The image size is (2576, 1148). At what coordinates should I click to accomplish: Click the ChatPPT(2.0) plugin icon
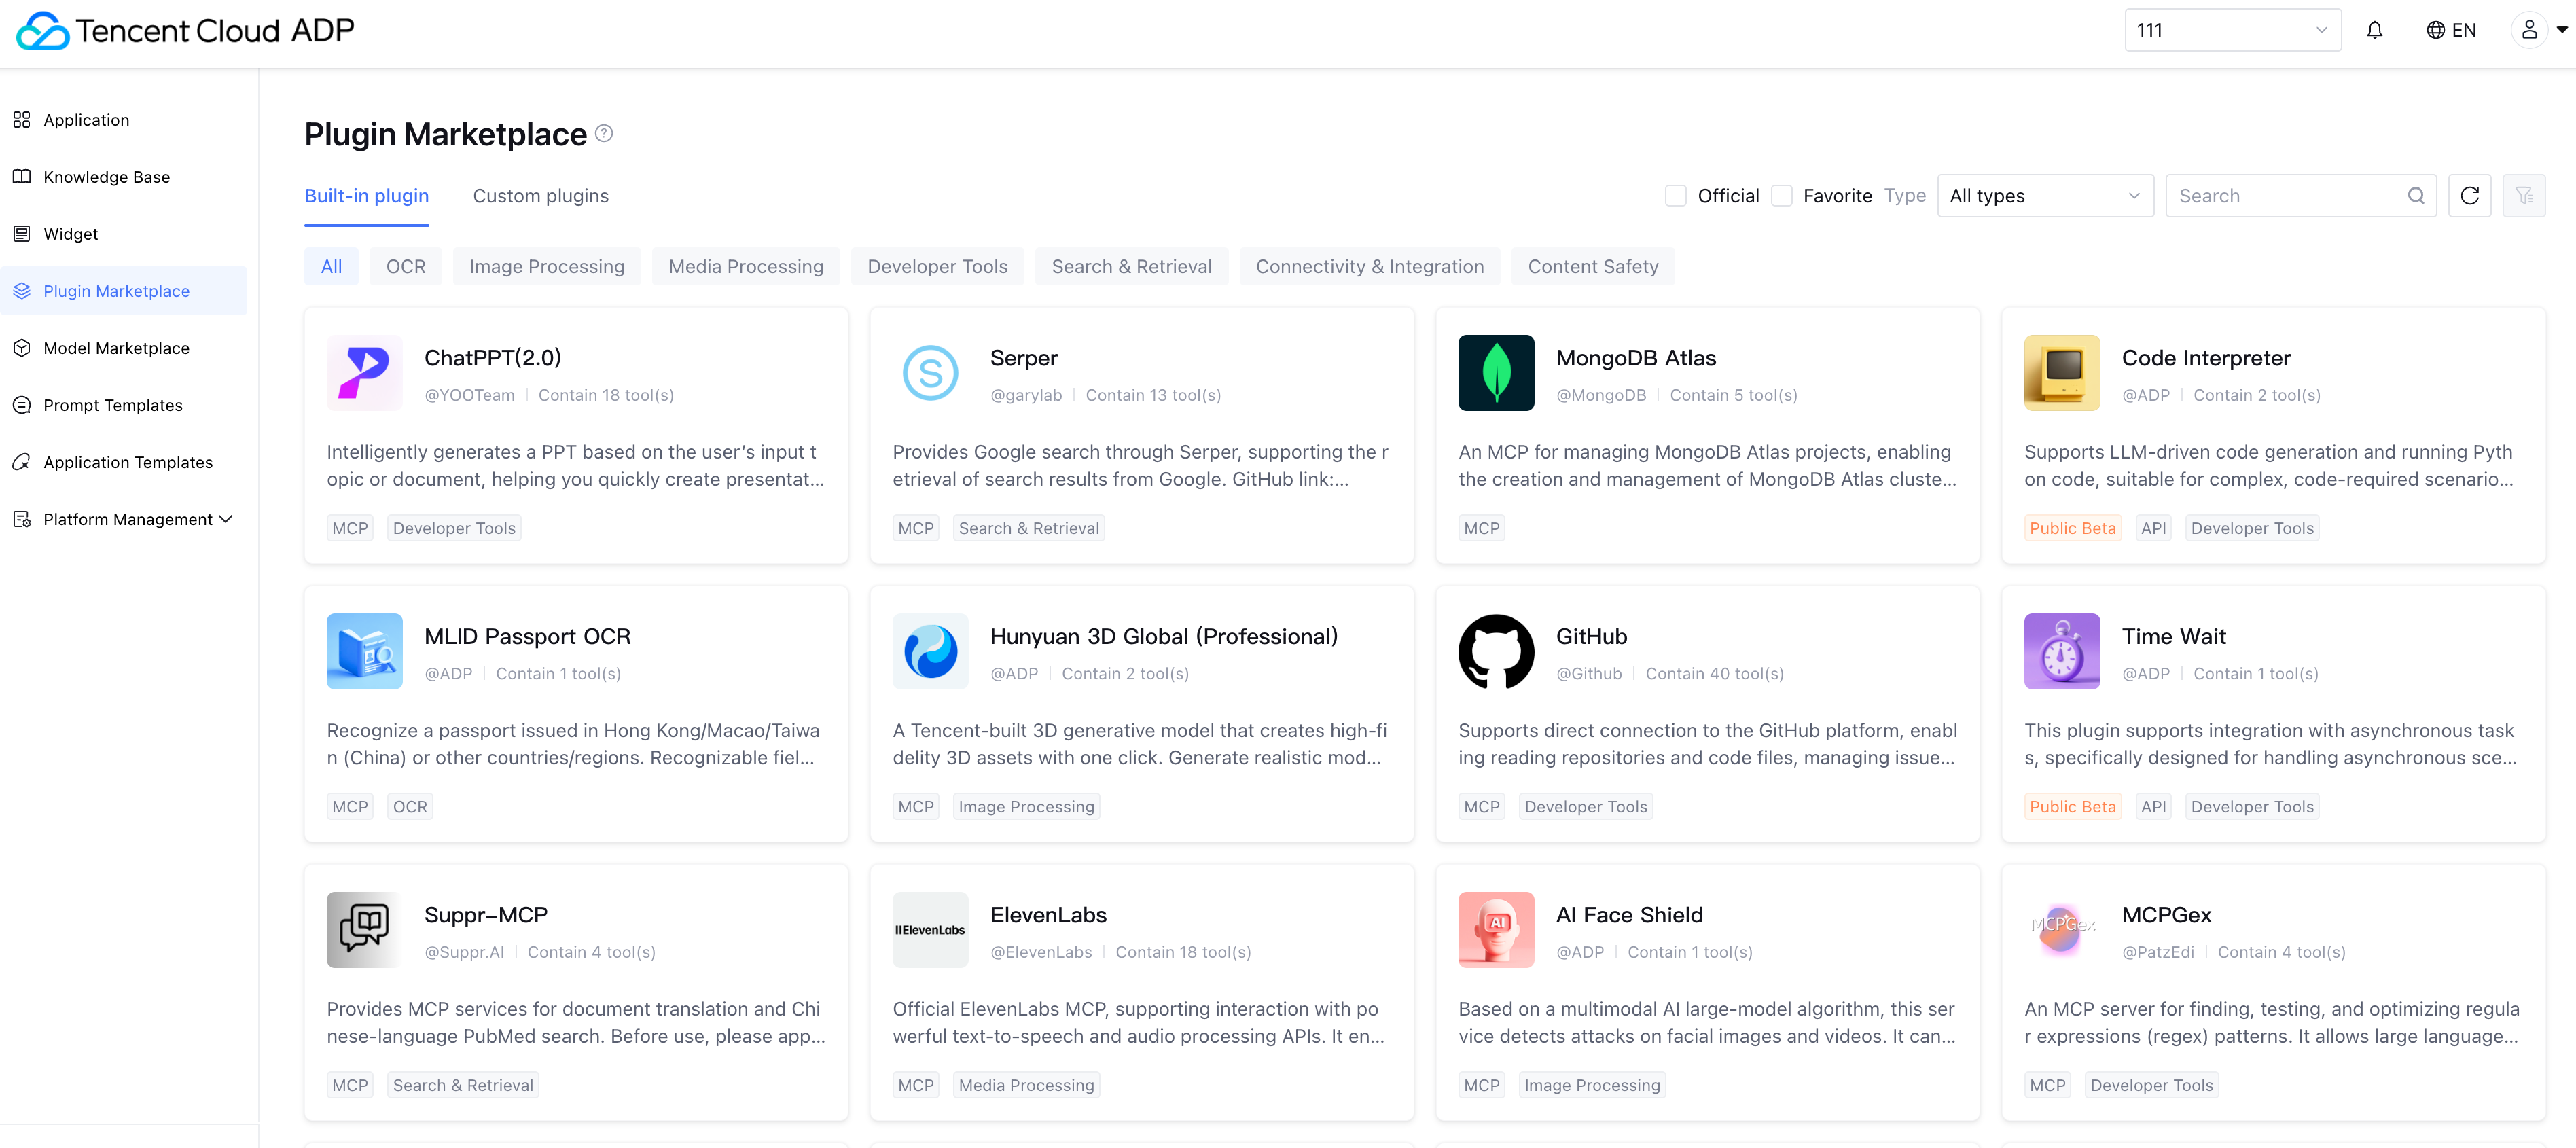(364, 373)
